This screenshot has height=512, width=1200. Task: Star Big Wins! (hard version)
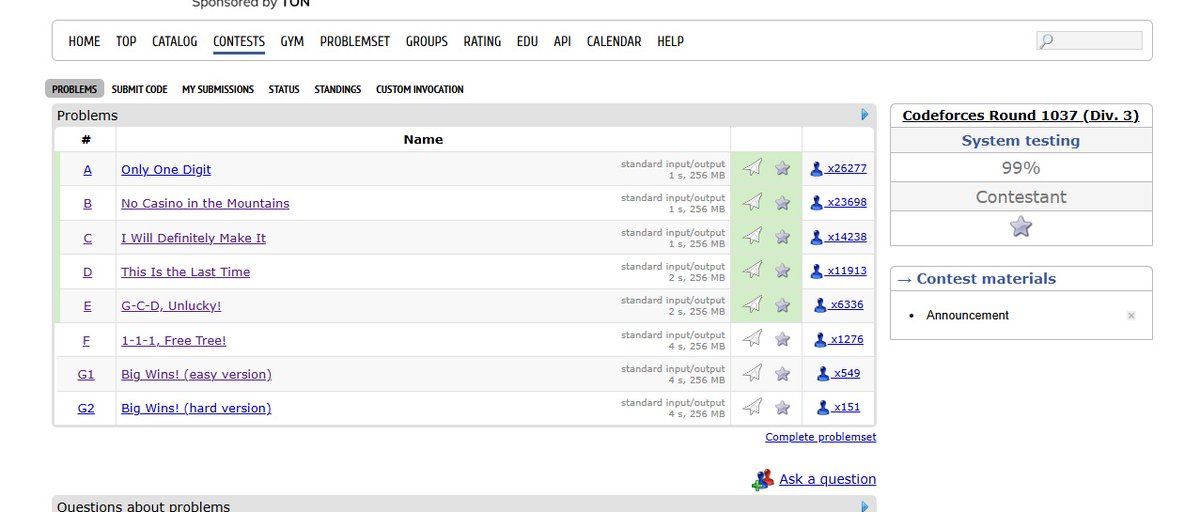(783, 407)
